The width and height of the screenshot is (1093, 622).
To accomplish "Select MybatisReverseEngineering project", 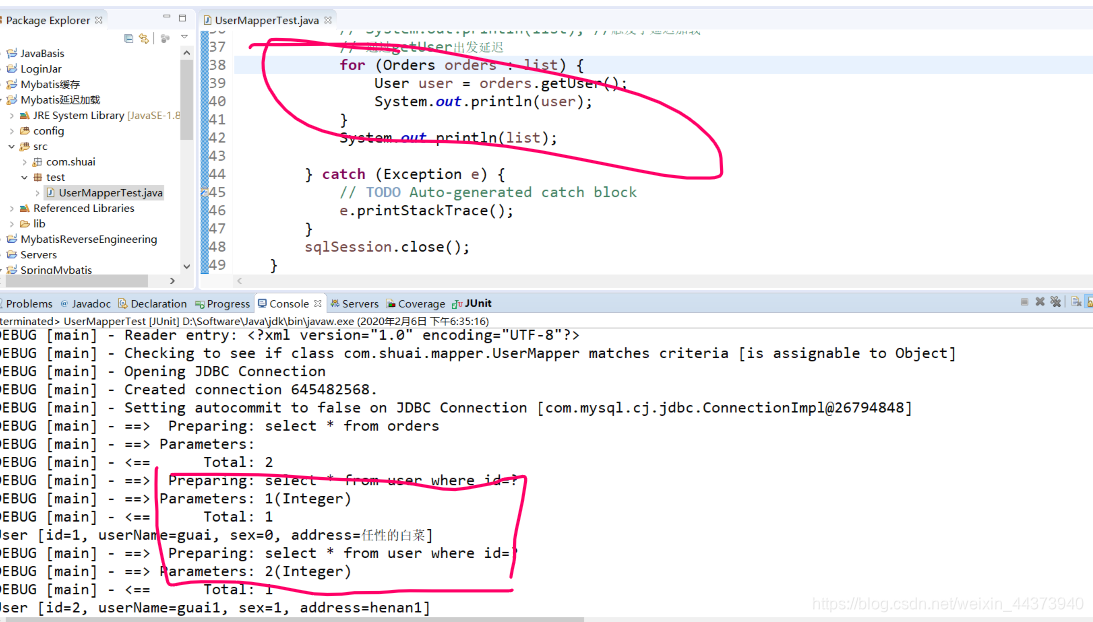I will point(82,239).
